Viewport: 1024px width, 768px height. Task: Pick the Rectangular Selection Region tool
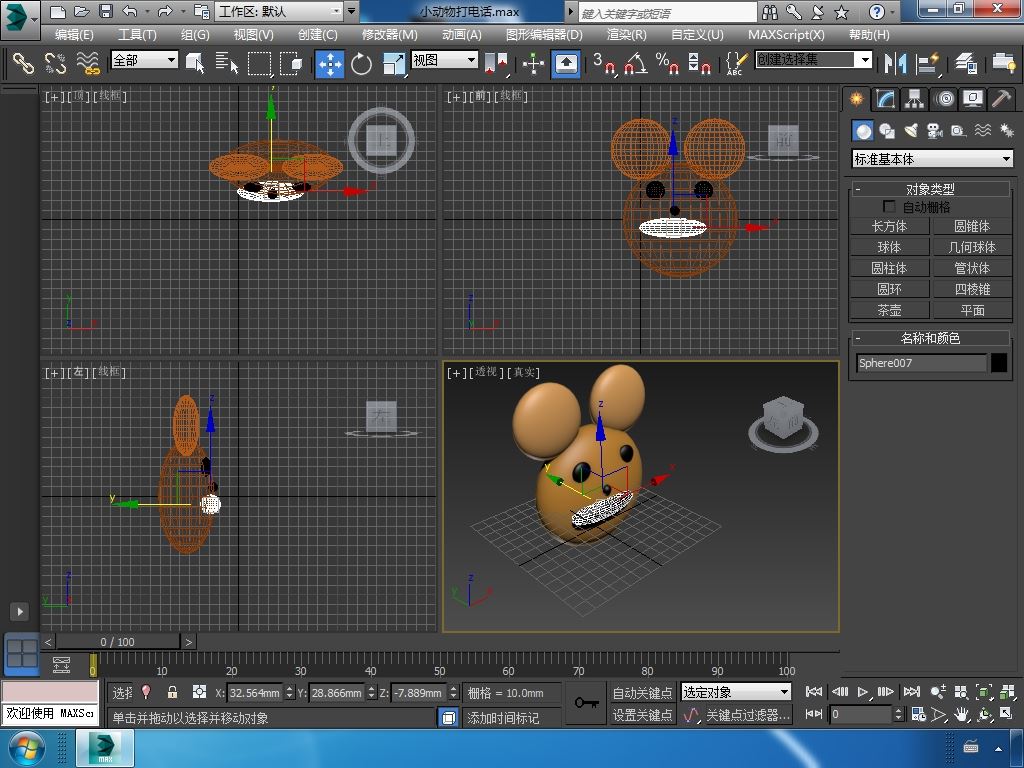[x=259, y=63]
